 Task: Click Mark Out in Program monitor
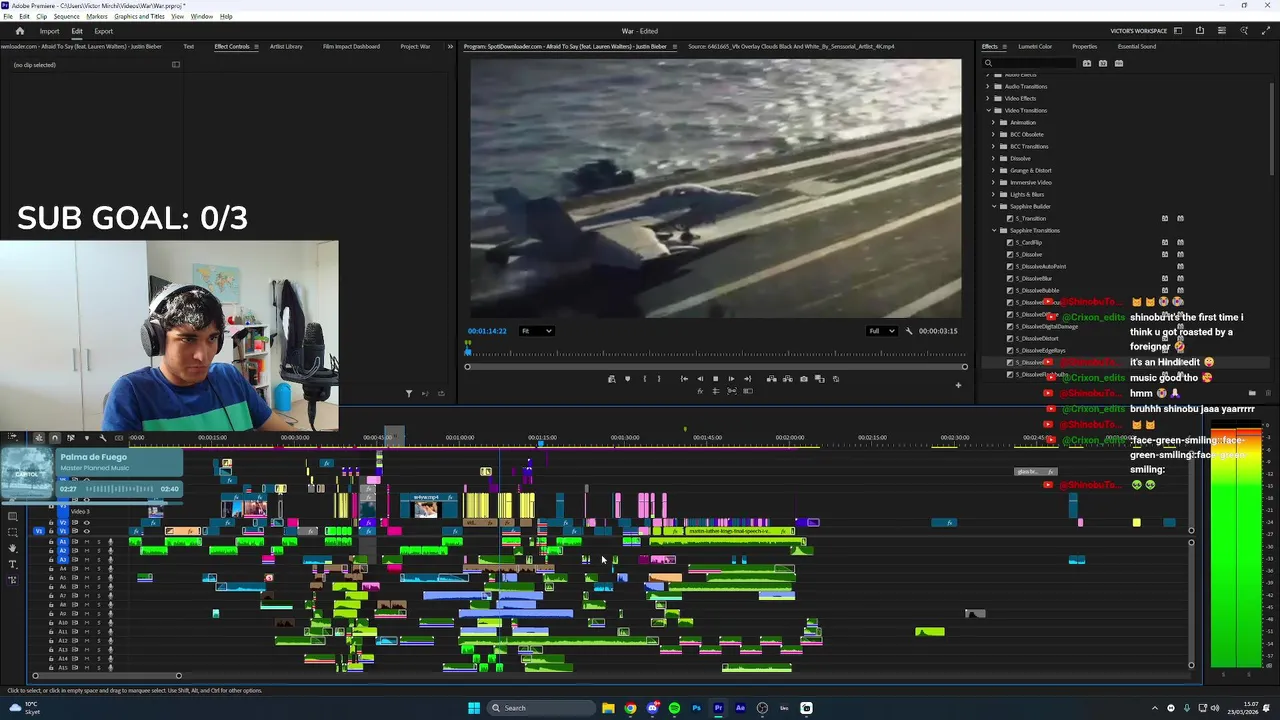659,379
